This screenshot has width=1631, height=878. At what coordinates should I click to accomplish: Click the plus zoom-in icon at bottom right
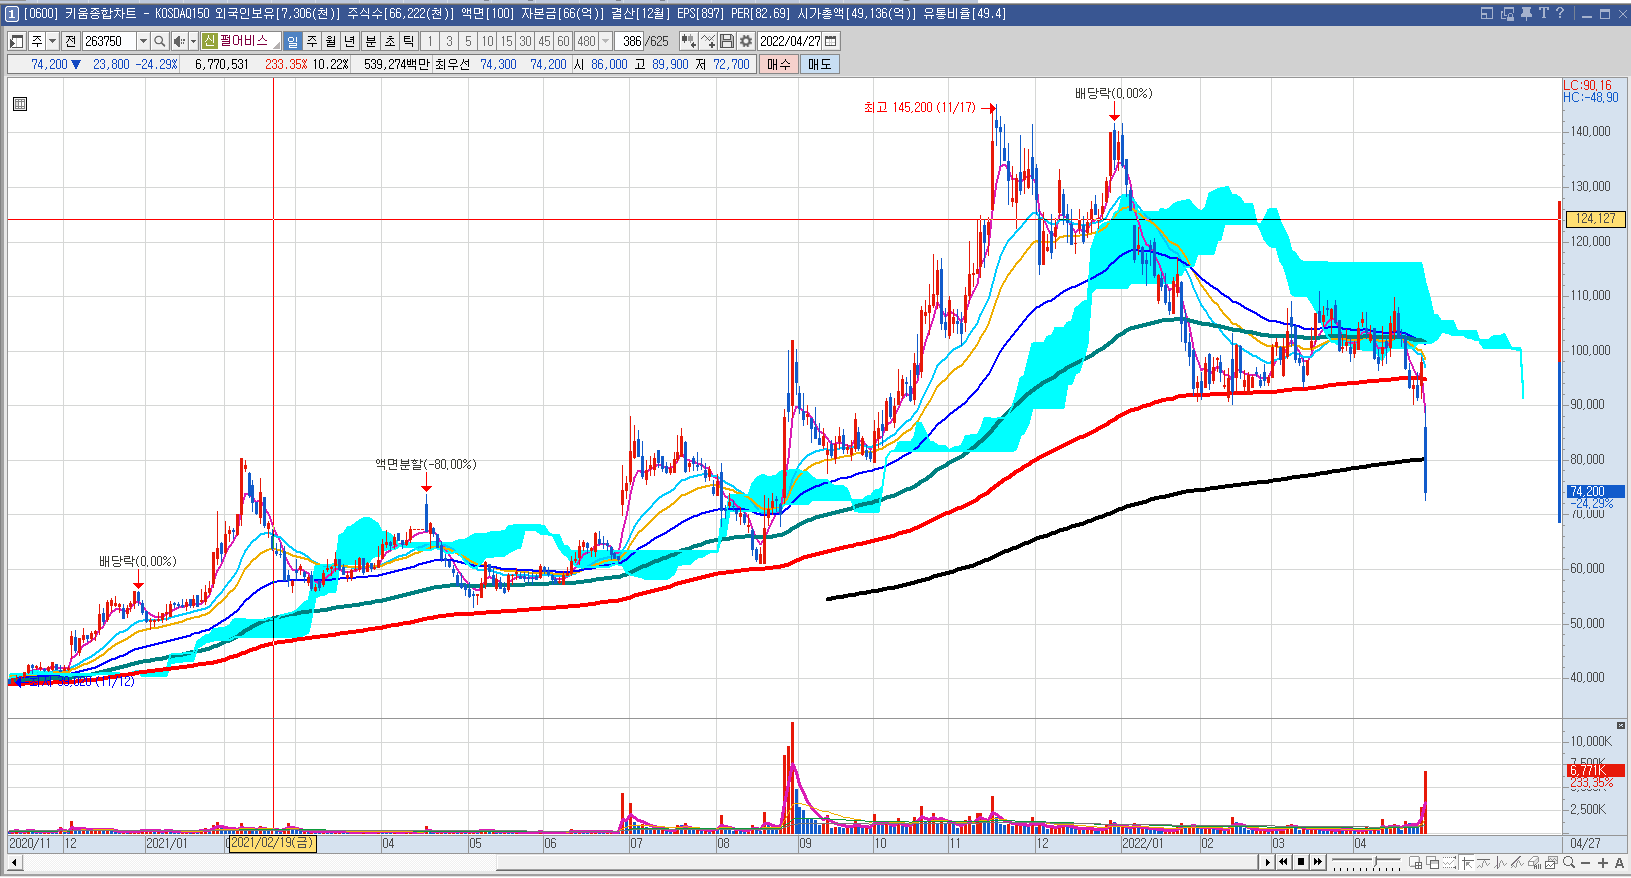click(x=1603, y=862)
